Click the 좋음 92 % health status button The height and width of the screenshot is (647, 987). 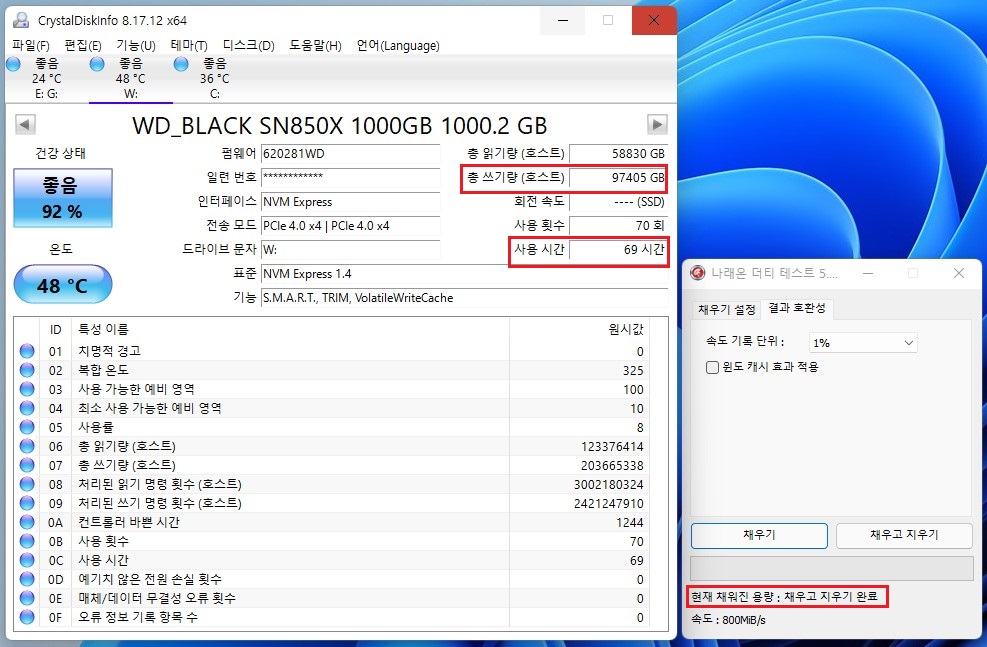click(x=63, y=198)
